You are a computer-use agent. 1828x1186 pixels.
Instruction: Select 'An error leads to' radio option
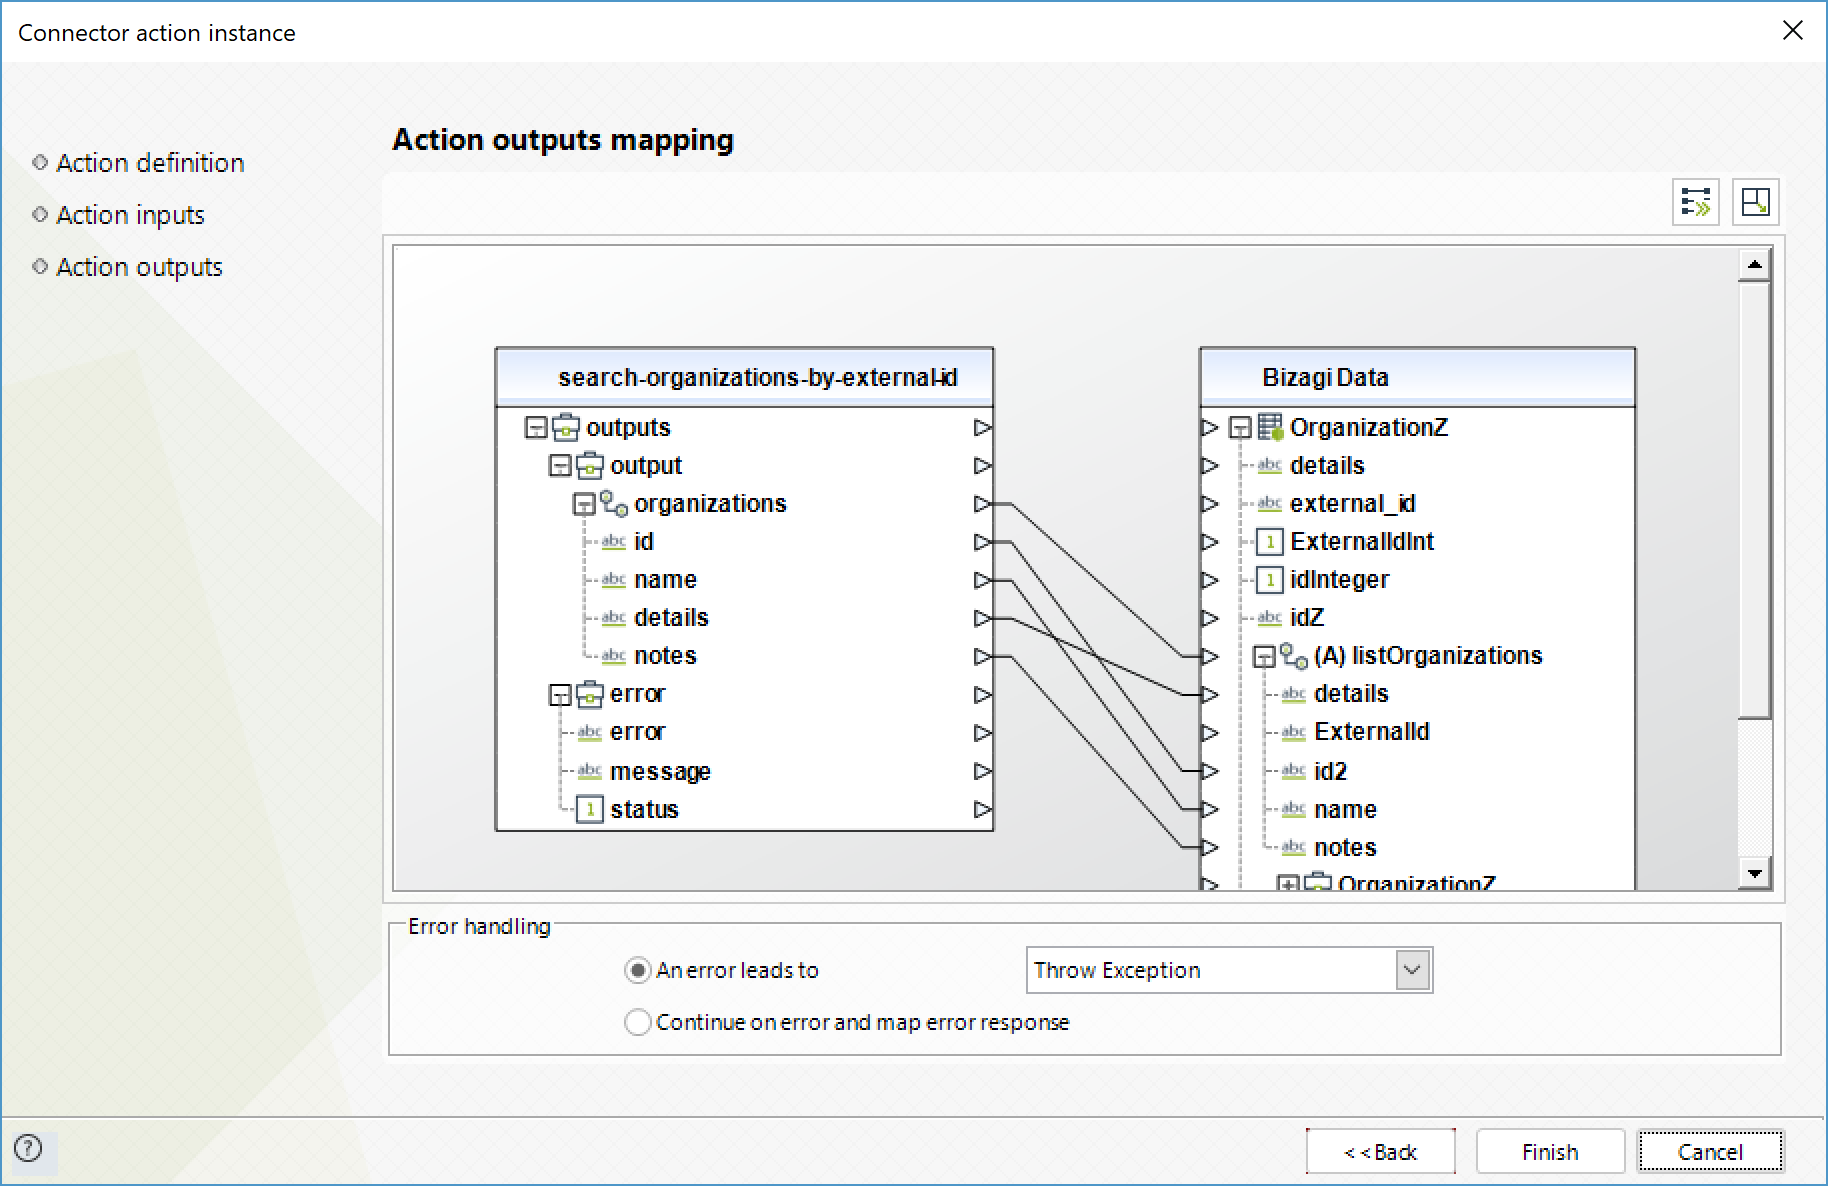pyautogui.click(x=638, y=970)
